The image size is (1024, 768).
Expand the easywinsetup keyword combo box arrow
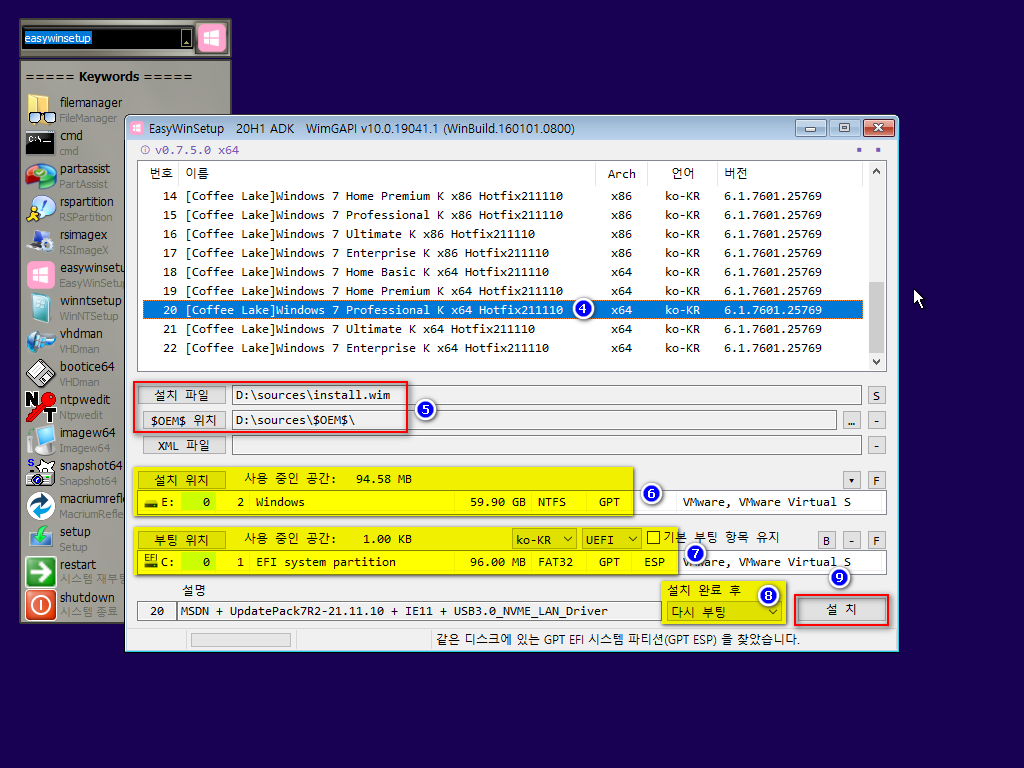pos(186,39)
